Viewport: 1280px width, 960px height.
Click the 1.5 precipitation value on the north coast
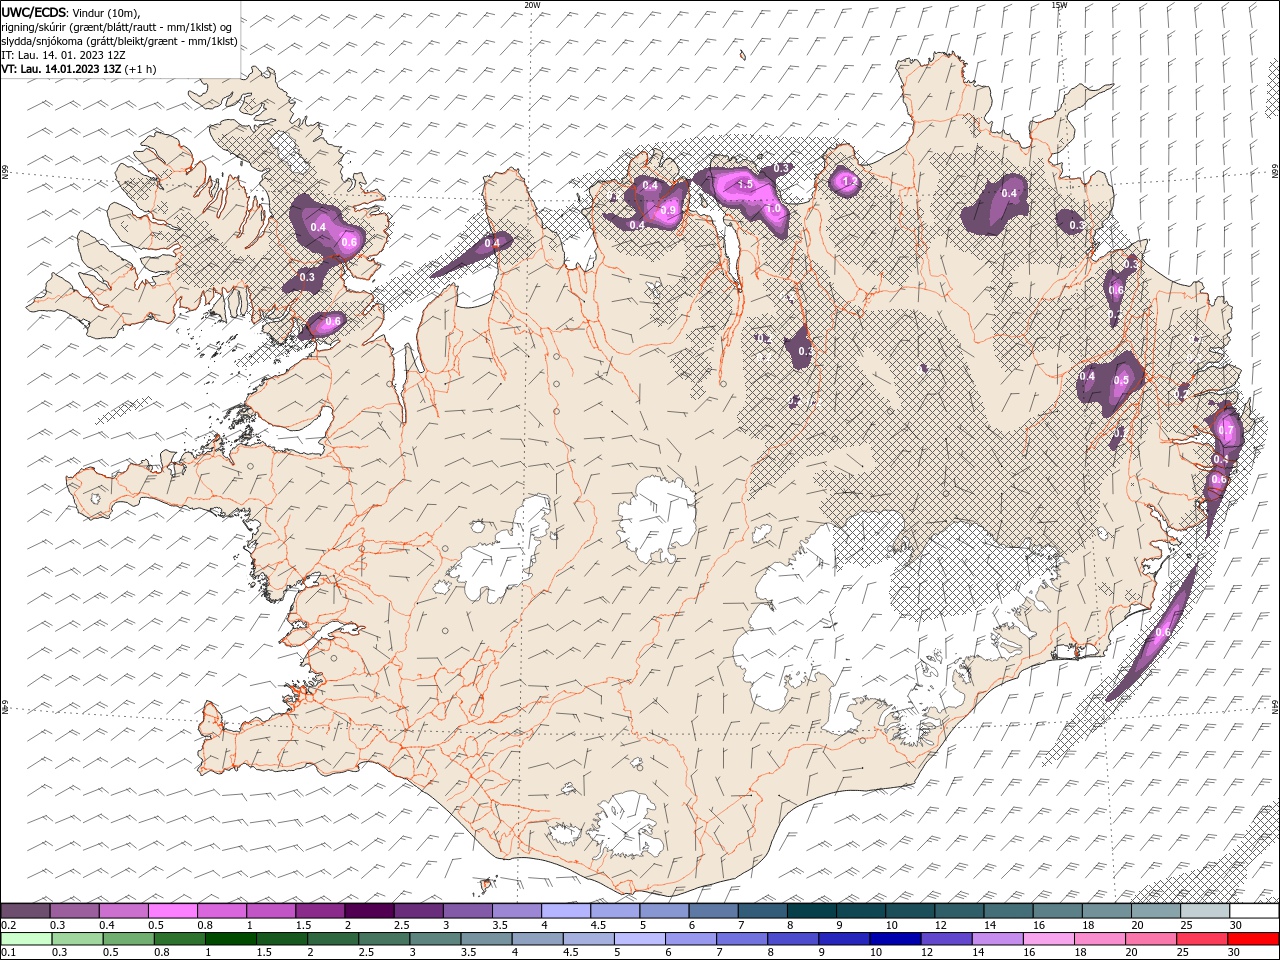click(744, 185)
